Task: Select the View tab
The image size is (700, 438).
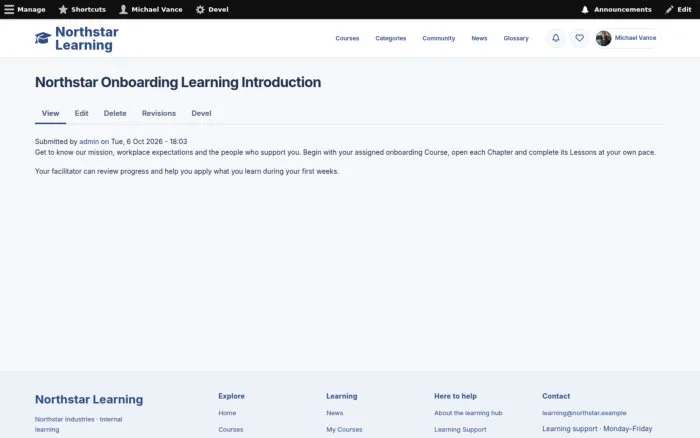Action: coord(50,113)
